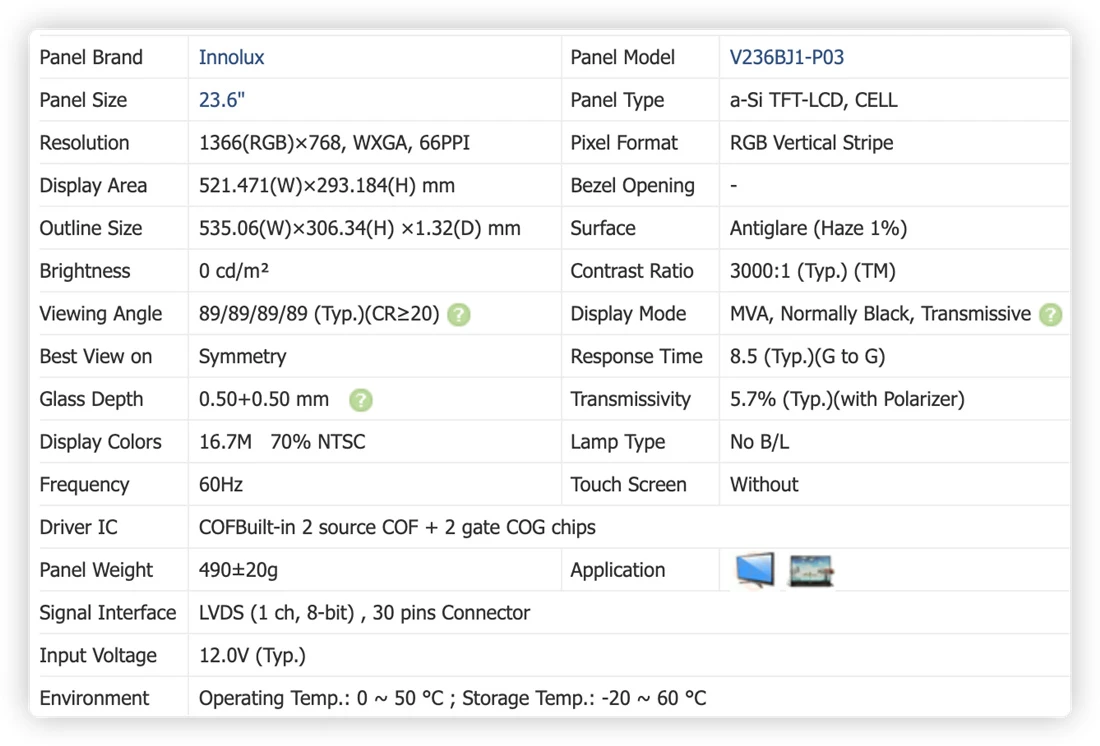Open the V236BJ1-P03 panel model link
Screen dimensions: 1100x746
tap(786, 58)
